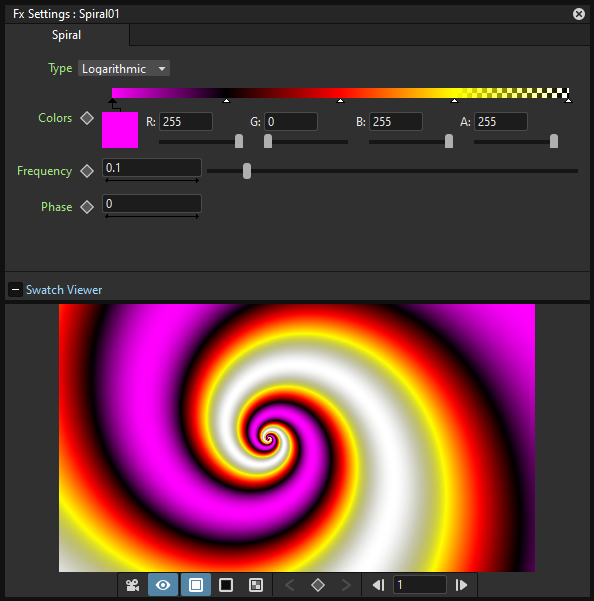Select the second gradient stop marker

[x=226, y=101]
